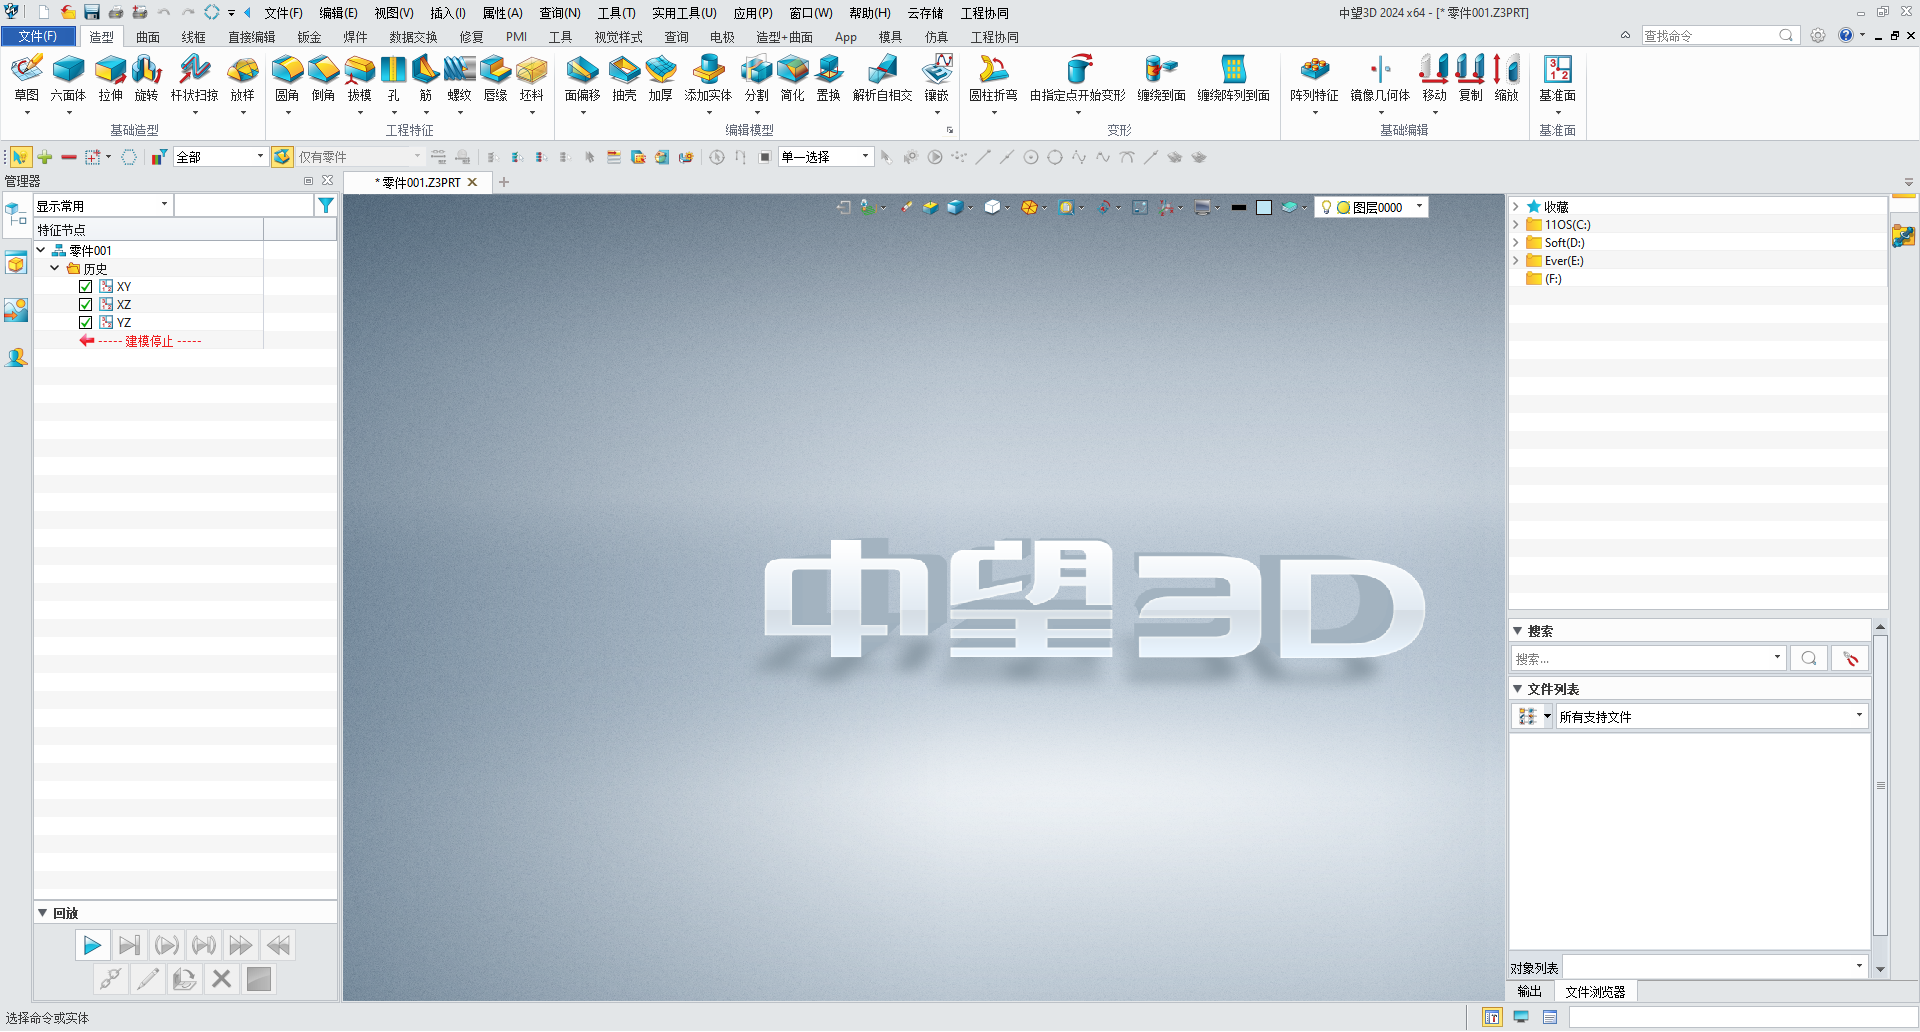Open the 全部 filter dropdown

click(220, 157)
